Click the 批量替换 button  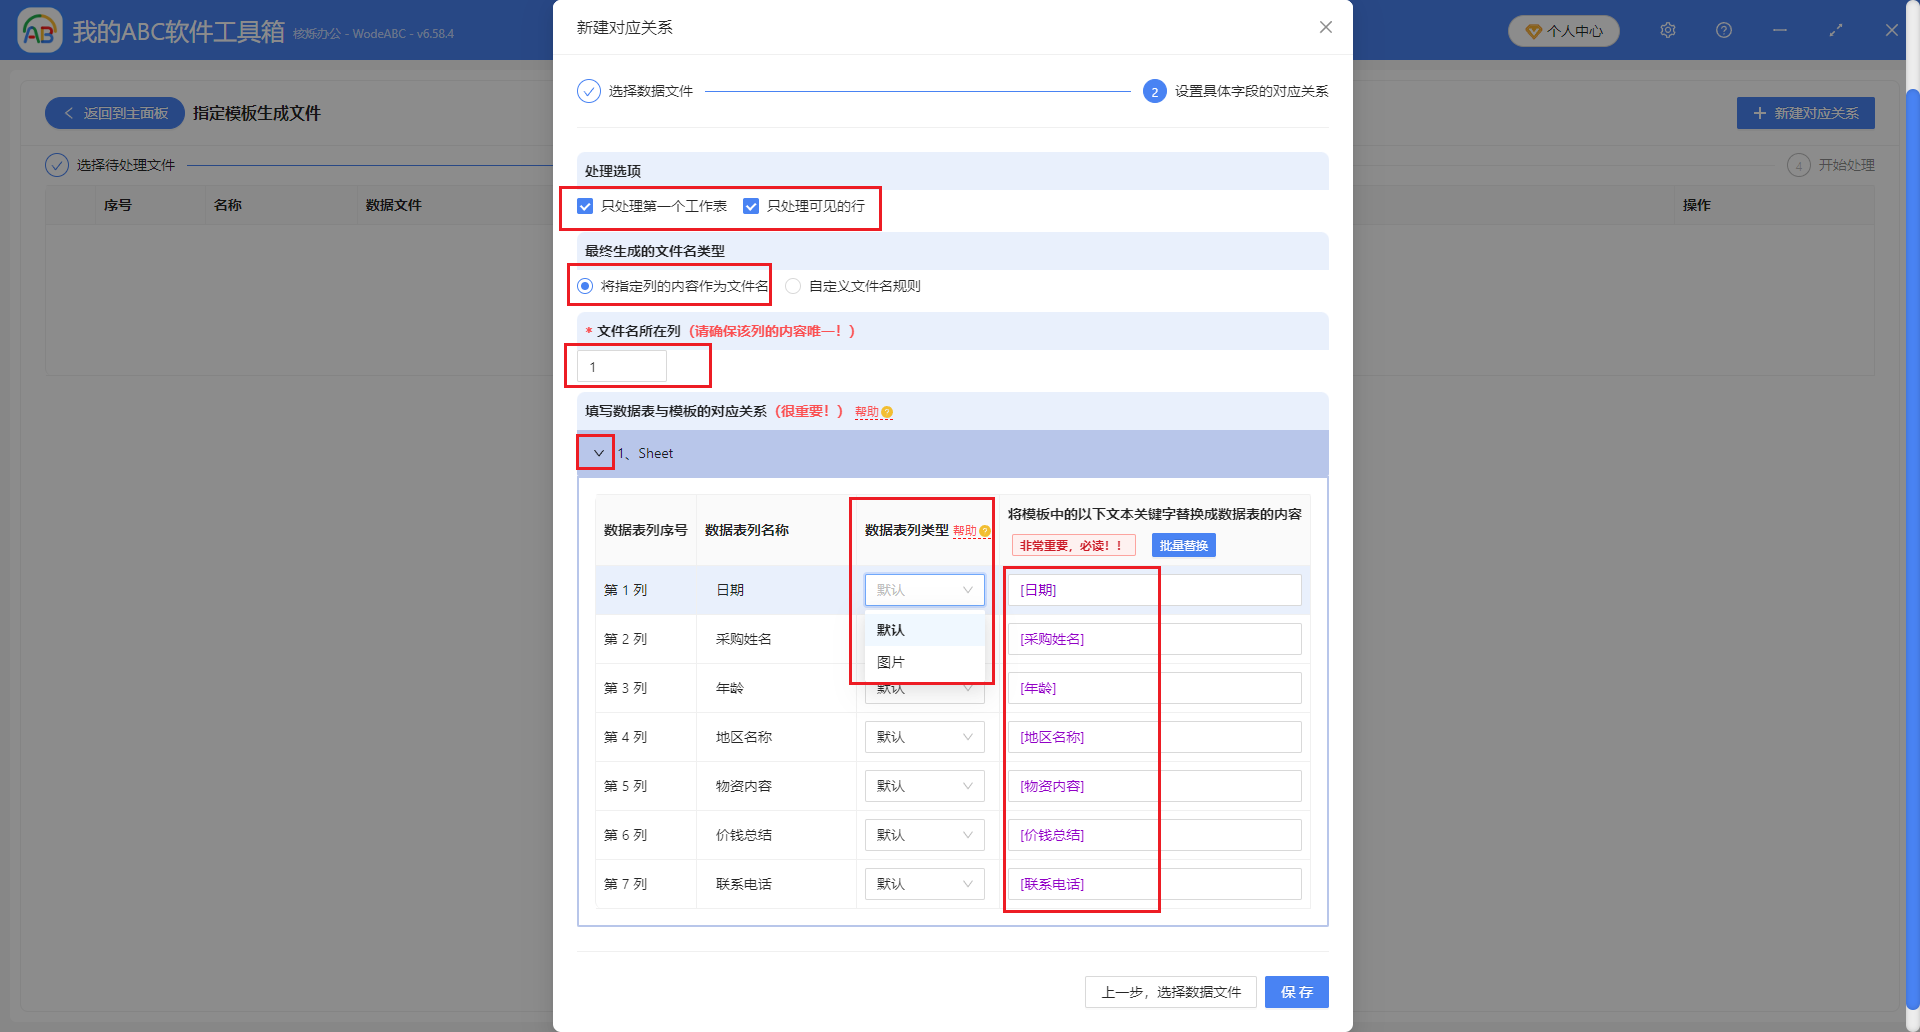pyautogui.click(x=1184, y=545)
